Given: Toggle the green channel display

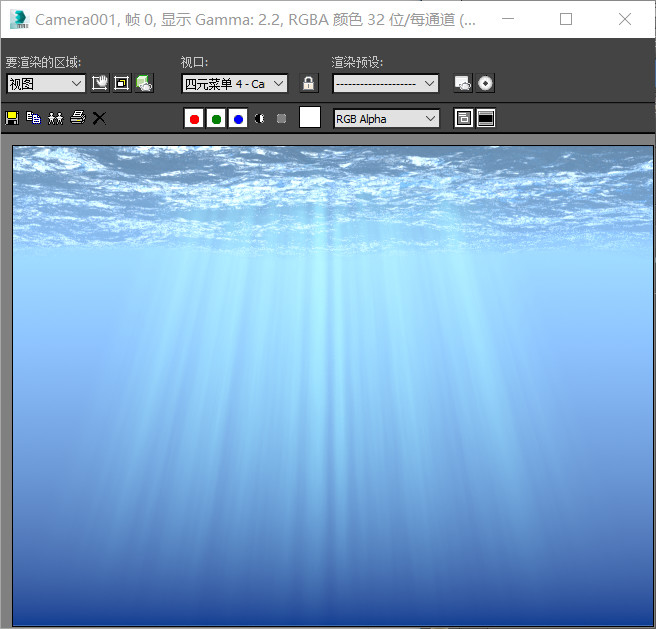Looking at the screenshot, I should 216,119.
